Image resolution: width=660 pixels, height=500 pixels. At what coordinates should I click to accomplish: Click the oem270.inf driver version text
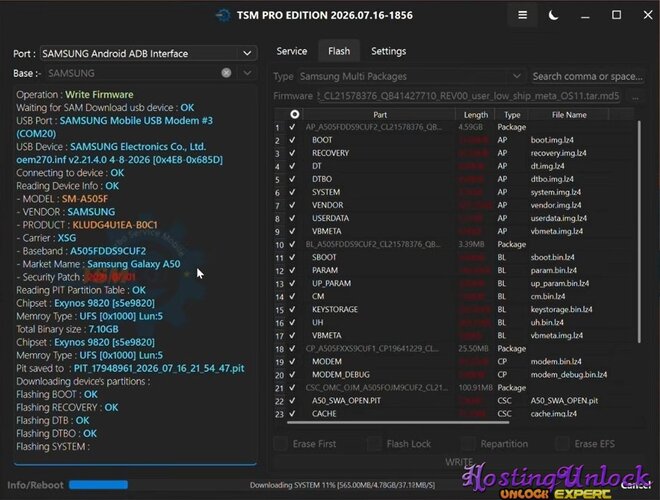[x=119, y=160]
